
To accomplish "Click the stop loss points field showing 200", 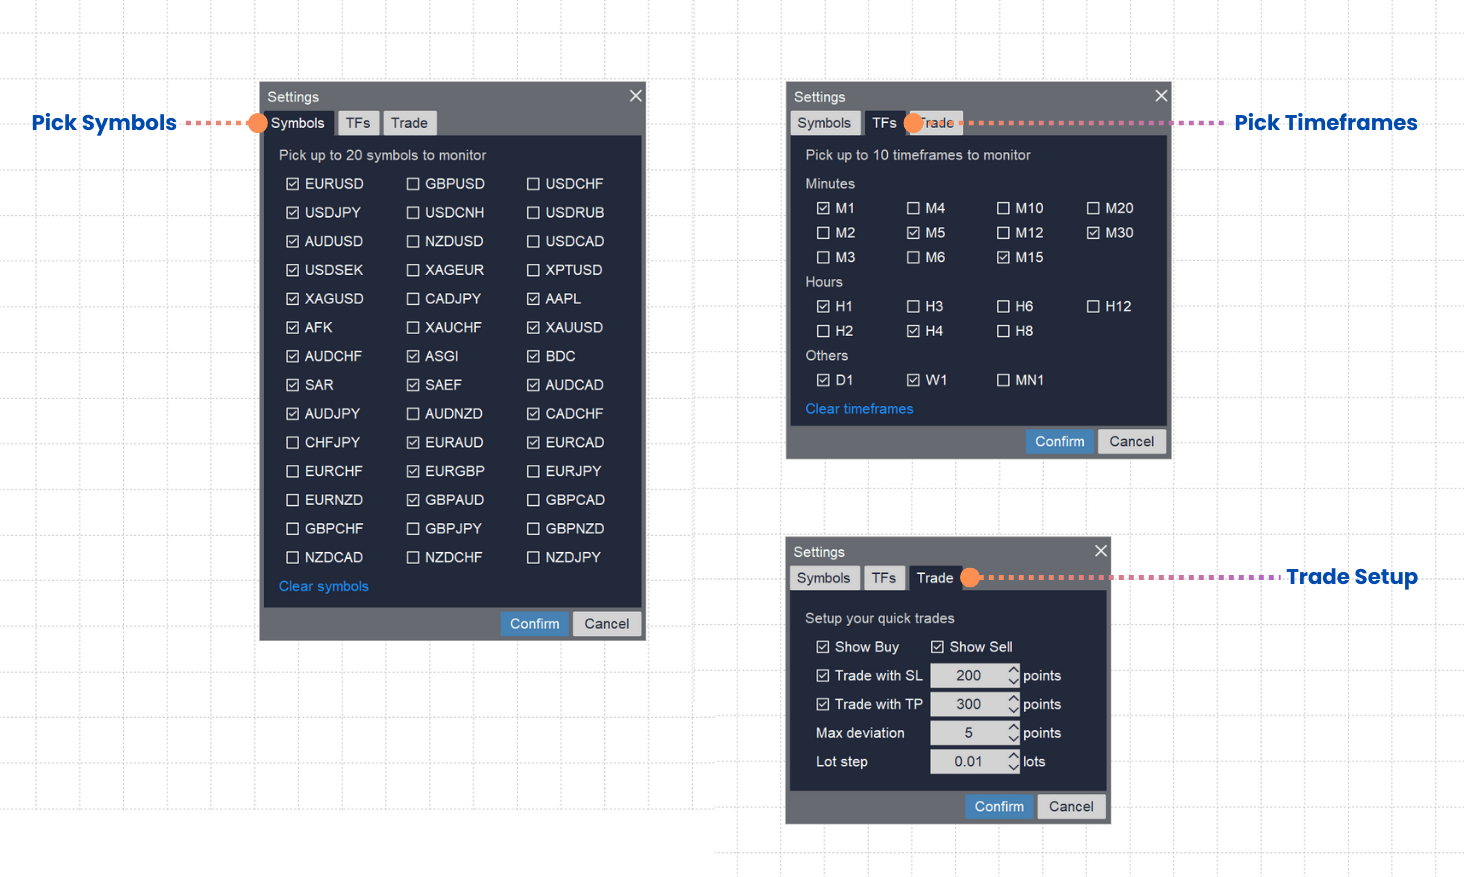I will pos(968,676).
